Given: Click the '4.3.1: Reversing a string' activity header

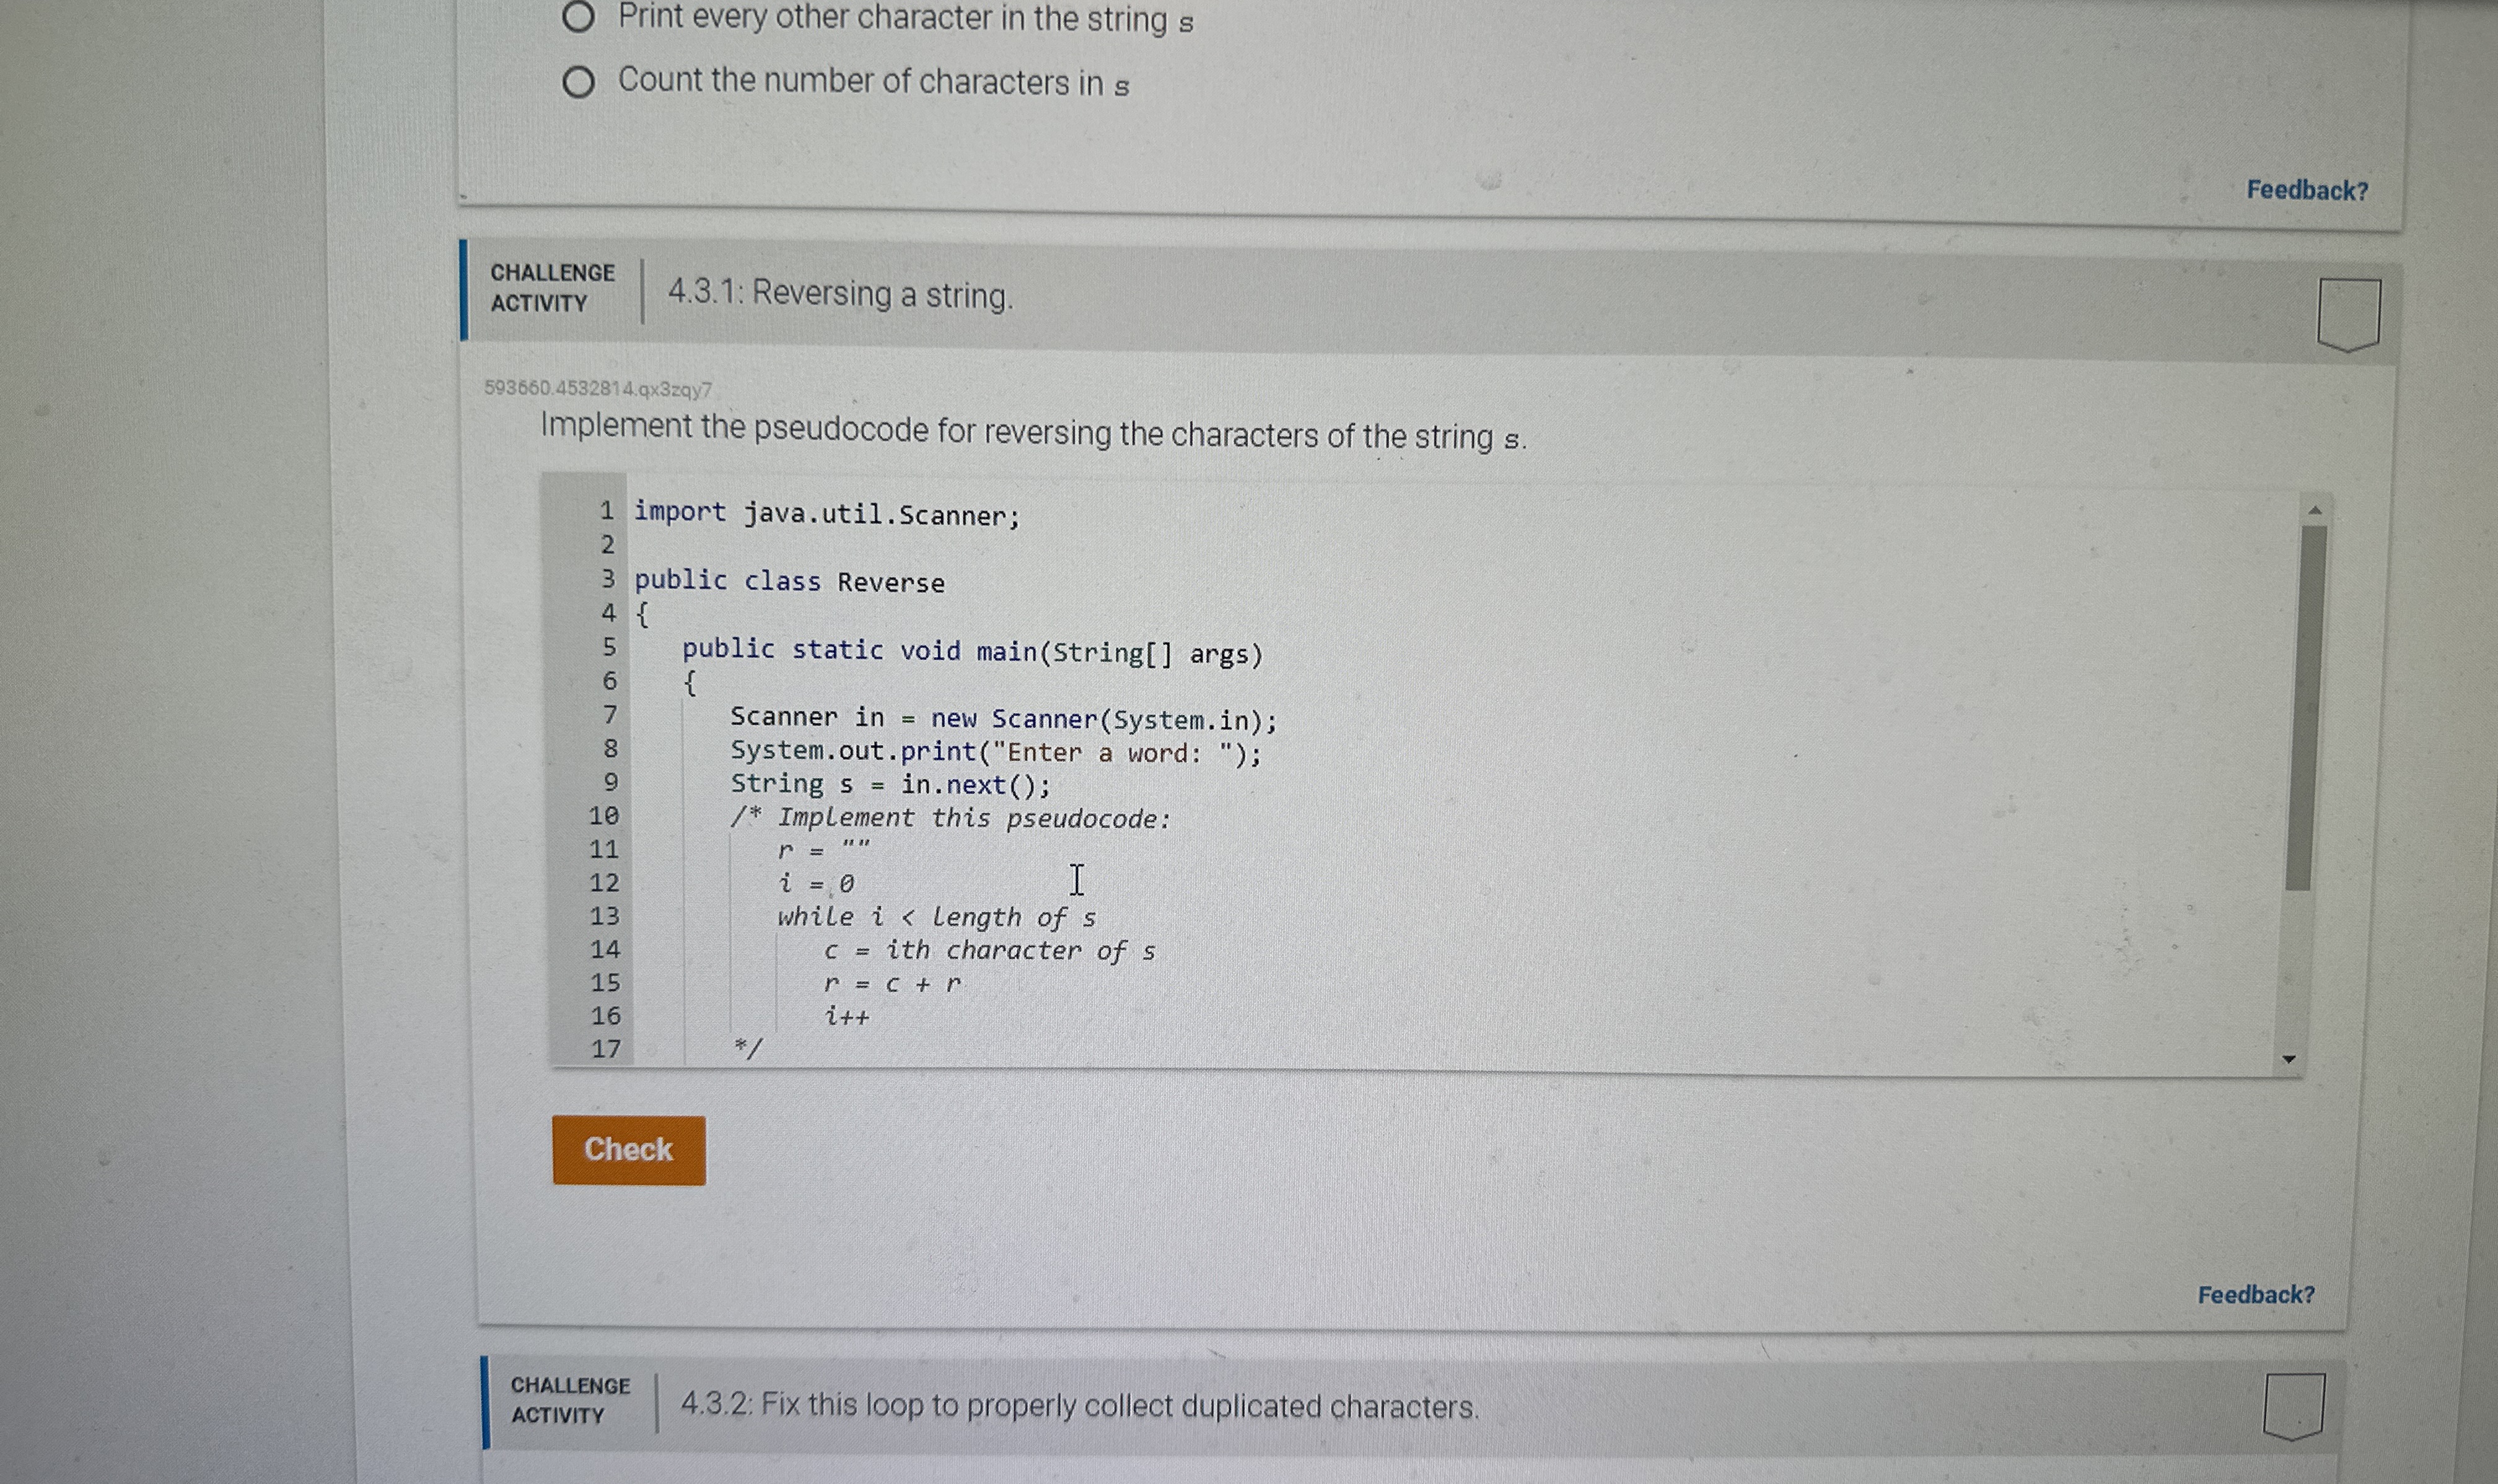Looking at the screenshot, I should coord(840,294).
